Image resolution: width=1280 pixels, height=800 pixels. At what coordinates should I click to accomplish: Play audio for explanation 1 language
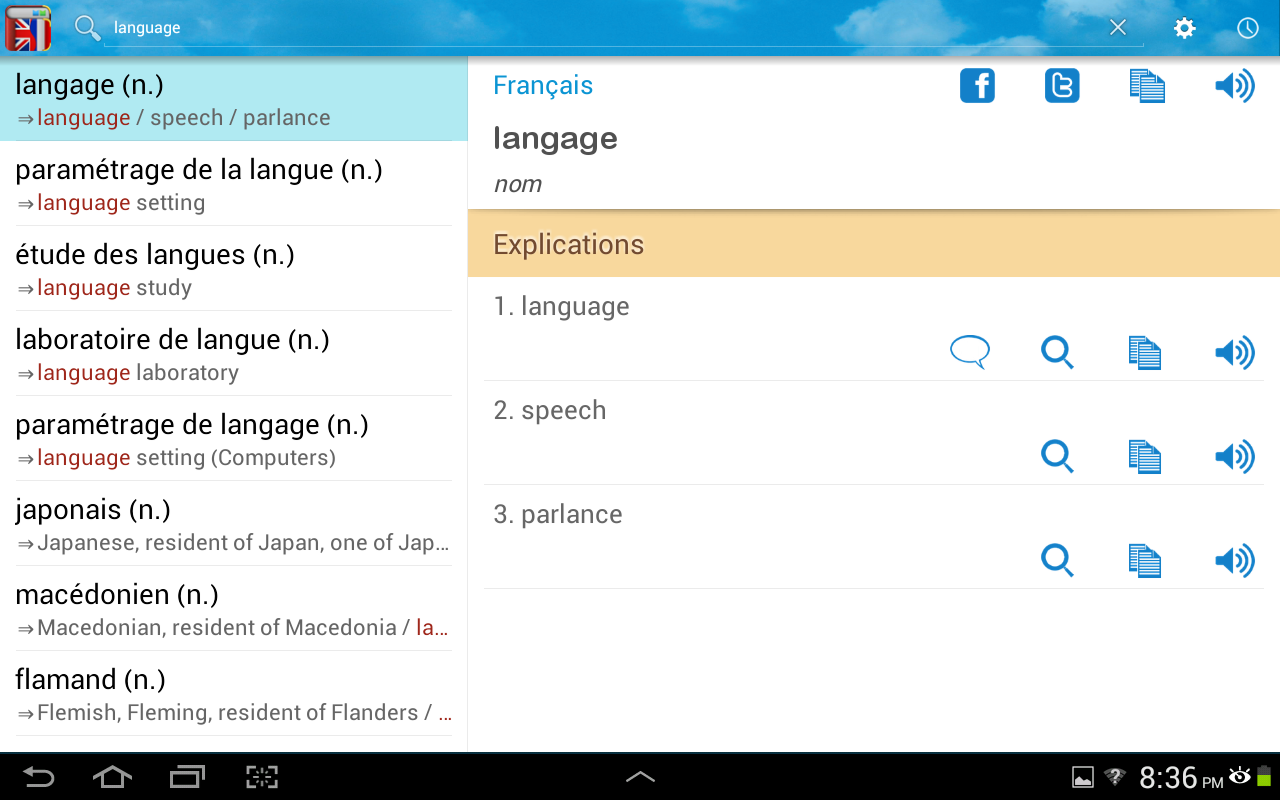tap(1234, 352)
